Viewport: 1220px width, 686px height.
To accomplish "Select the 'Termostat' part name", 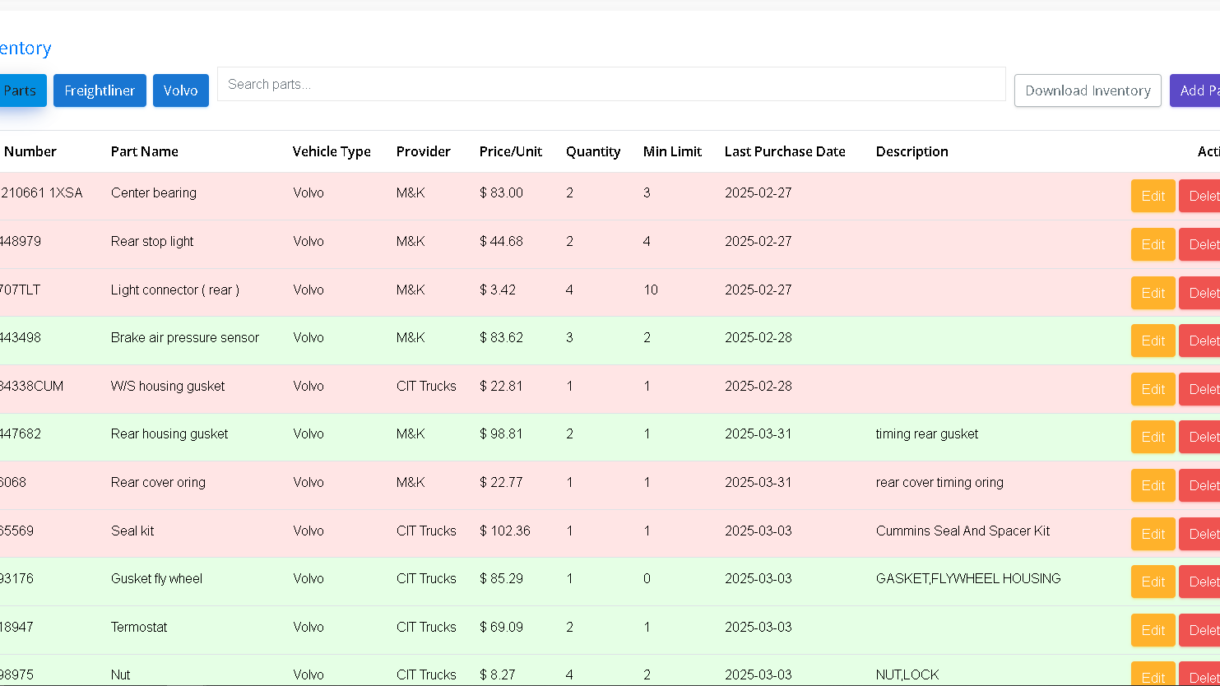I will 139,627.
